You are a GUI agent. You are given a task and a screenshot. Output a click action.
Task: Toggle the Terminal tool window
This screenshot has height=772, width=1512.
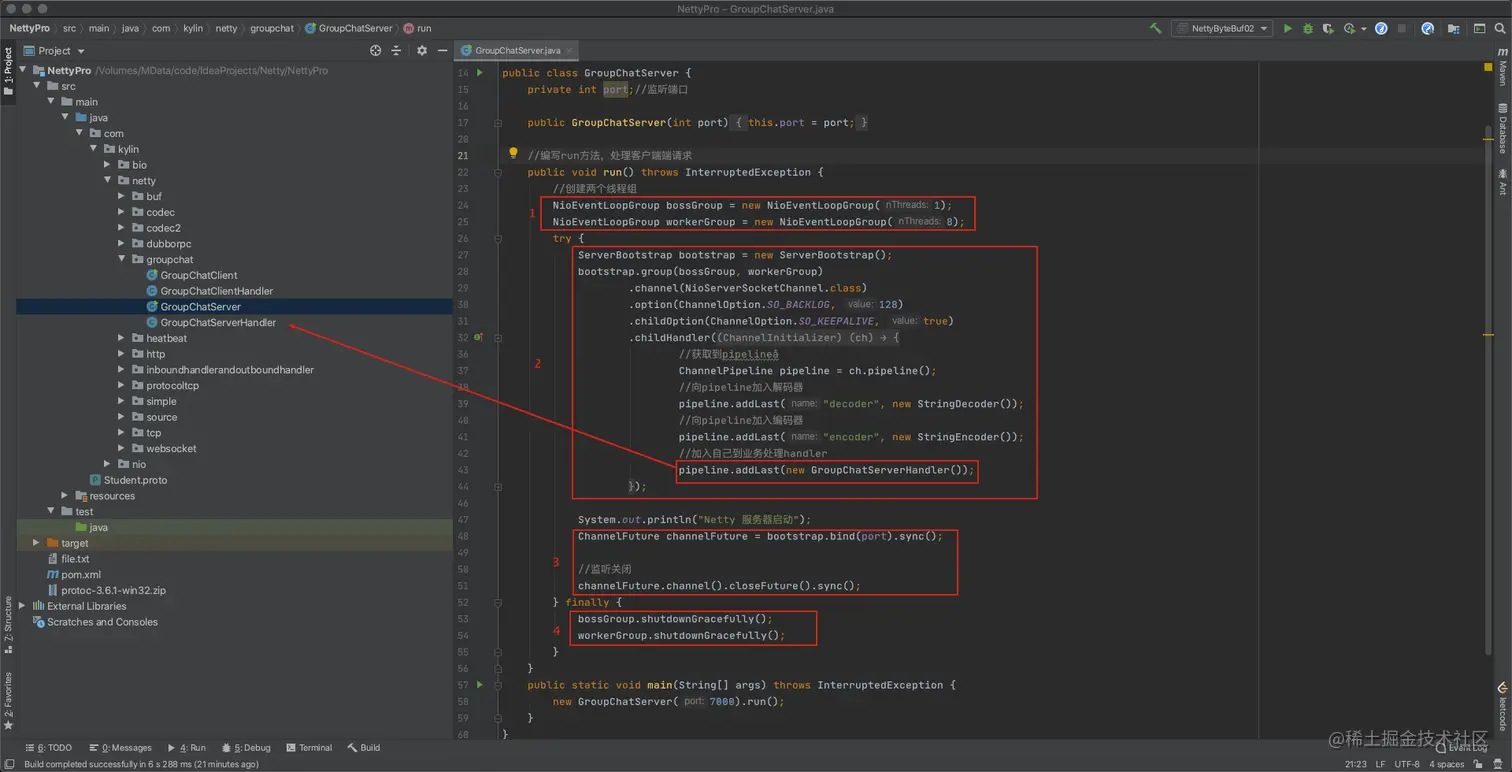tap(309, 748)
